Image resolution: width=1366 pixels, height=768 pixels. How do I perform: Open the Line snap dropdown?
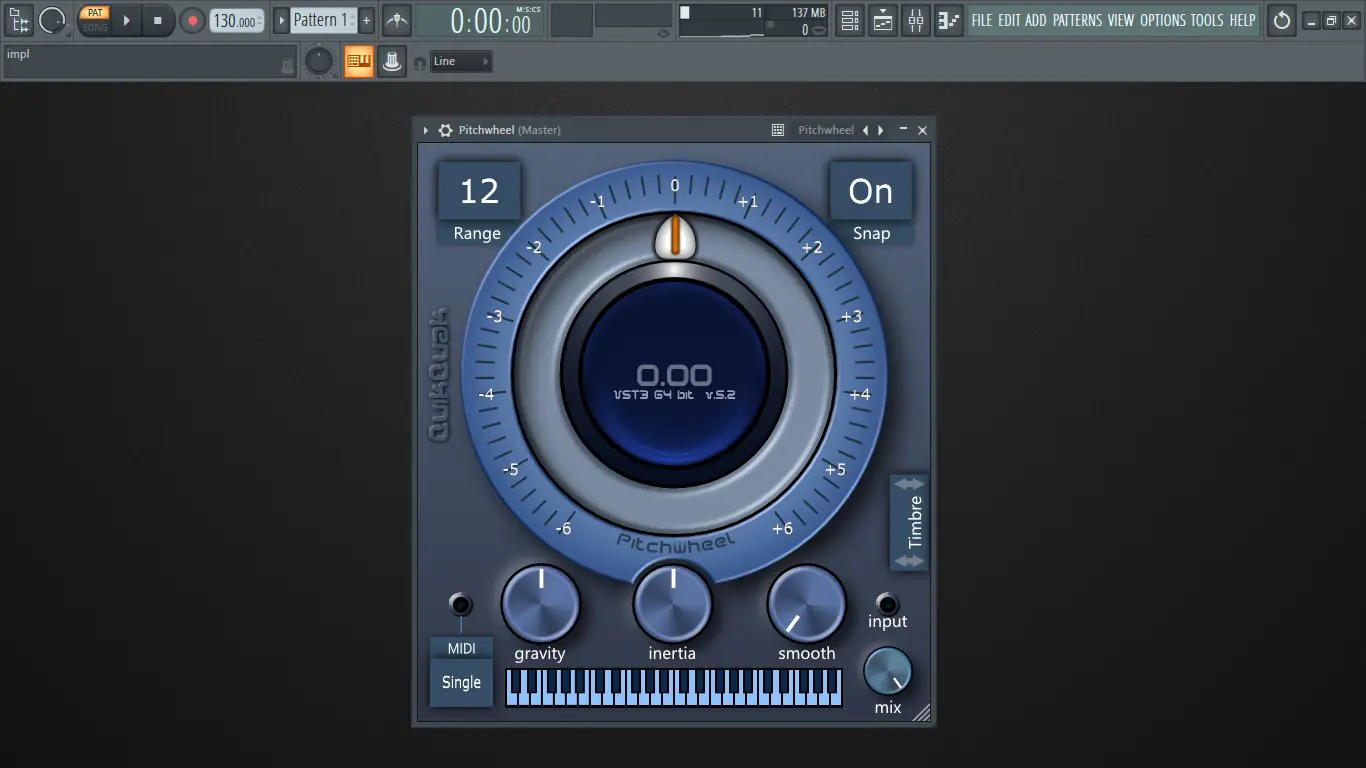460,61
